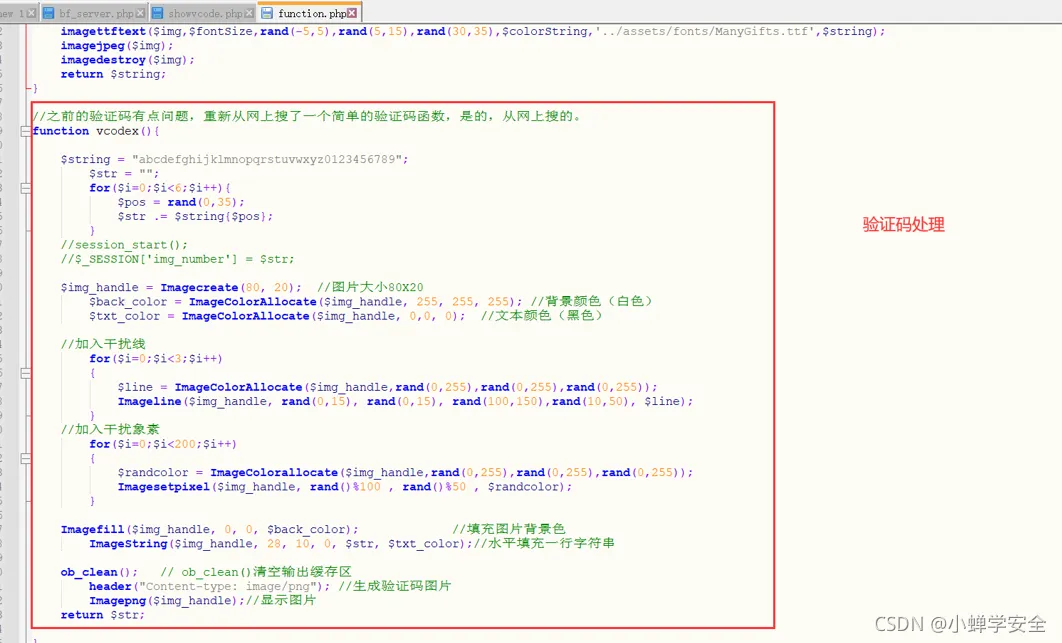Click the '//session_start();' comment line

pyautogui.click(x=124, y=245)
